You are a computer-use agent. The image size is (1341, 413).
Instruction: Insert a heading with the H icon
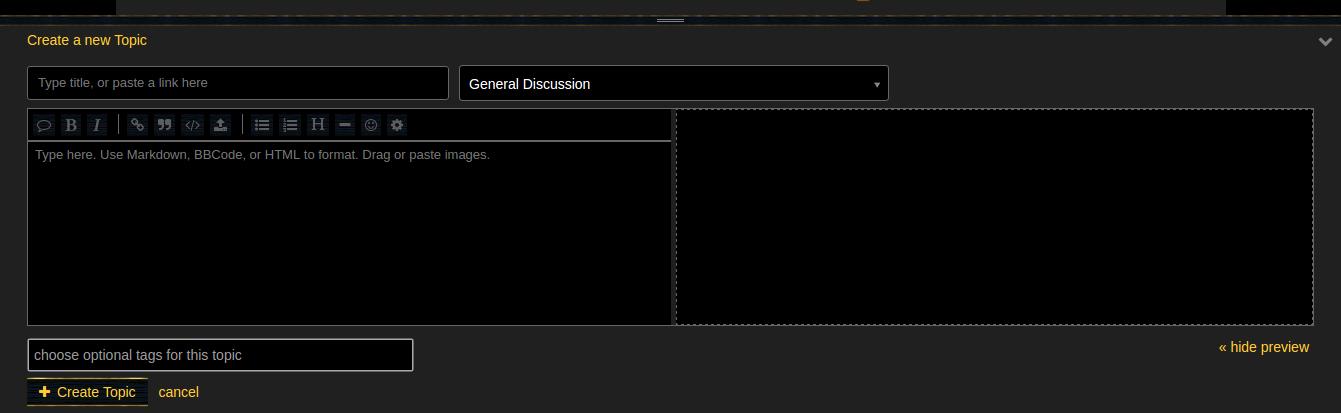tap(318, 125)
